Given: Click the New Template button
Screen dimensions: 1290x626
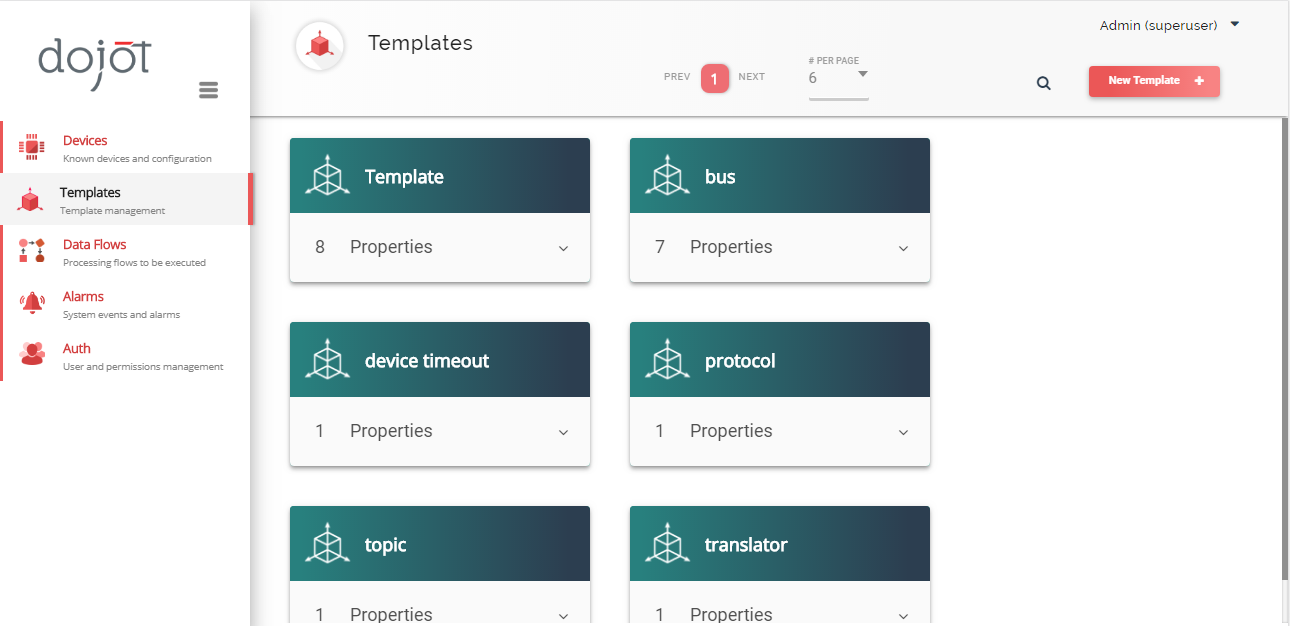Looking at the screenshot, I should click(x=1154, y=81).
